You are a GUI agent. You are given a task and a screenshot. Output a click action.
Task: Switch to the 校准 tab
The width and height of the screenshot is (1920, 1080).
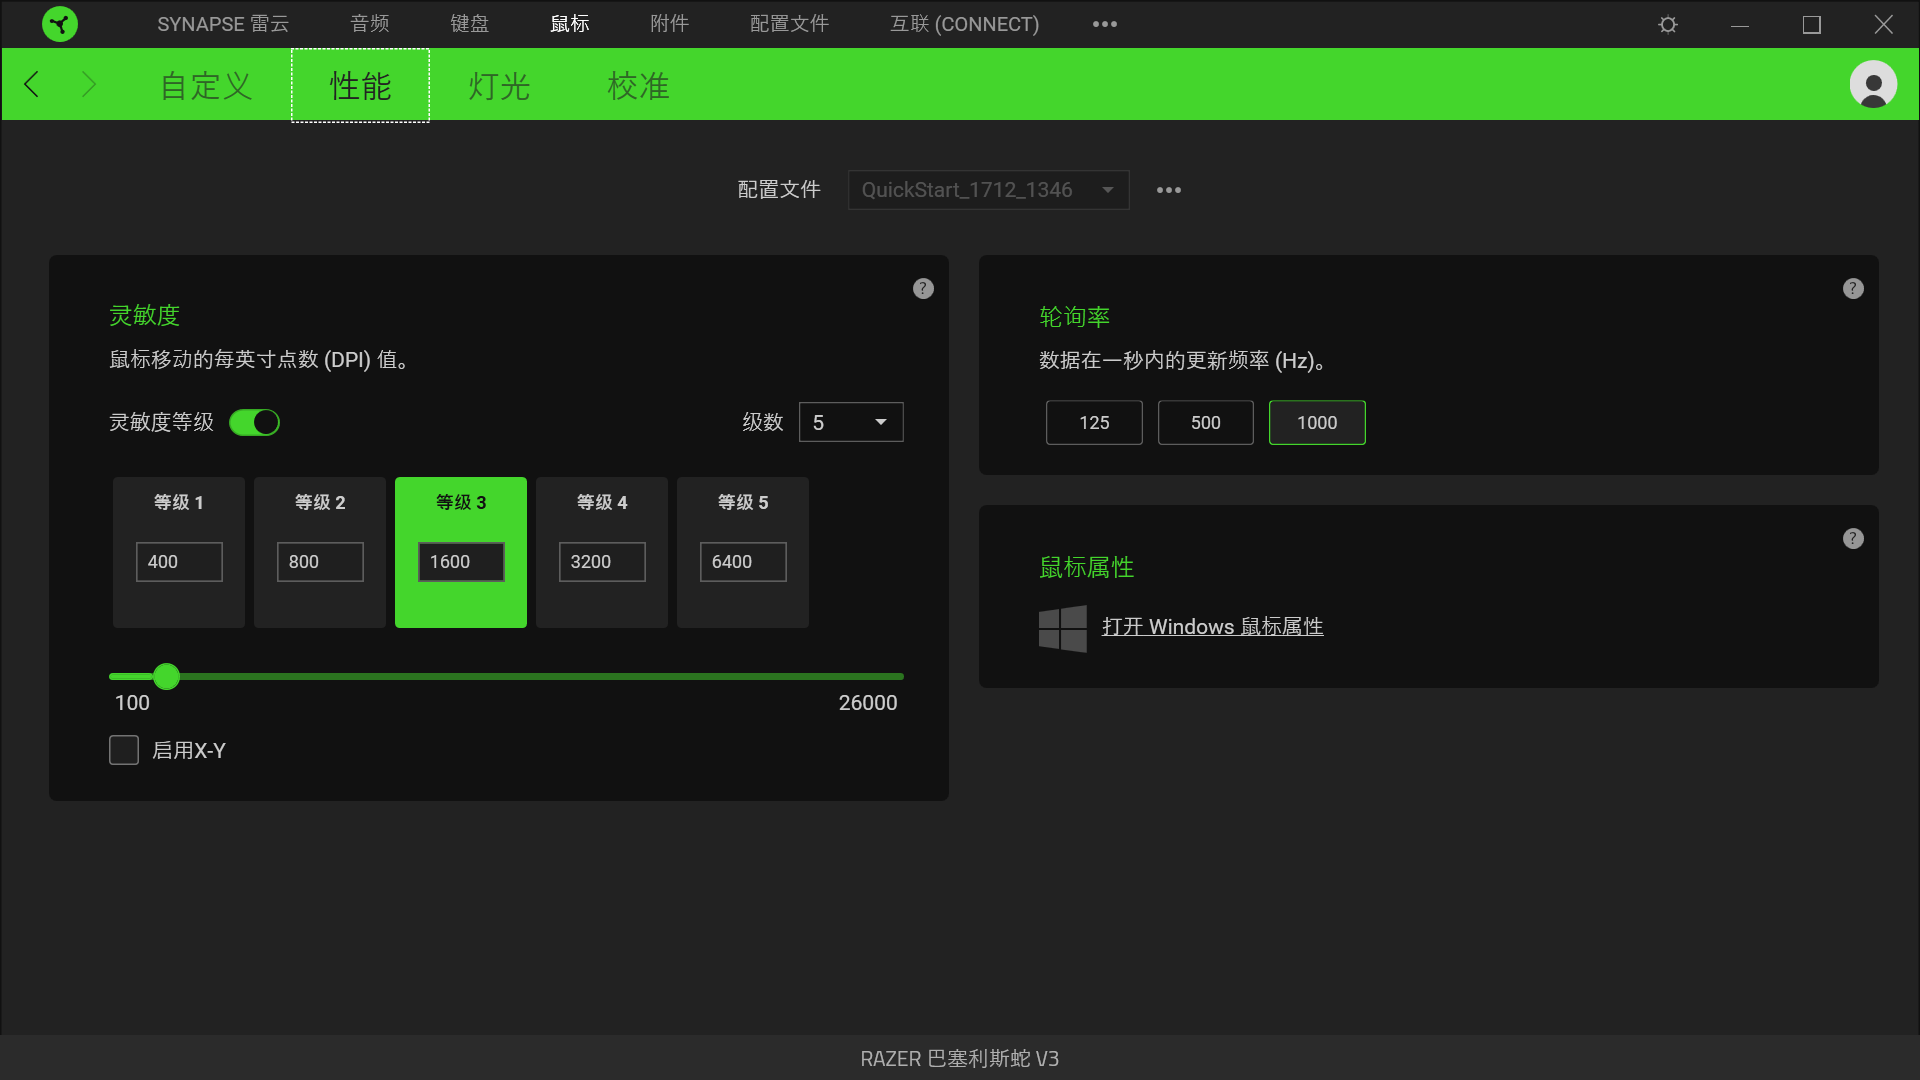point(637,86)
